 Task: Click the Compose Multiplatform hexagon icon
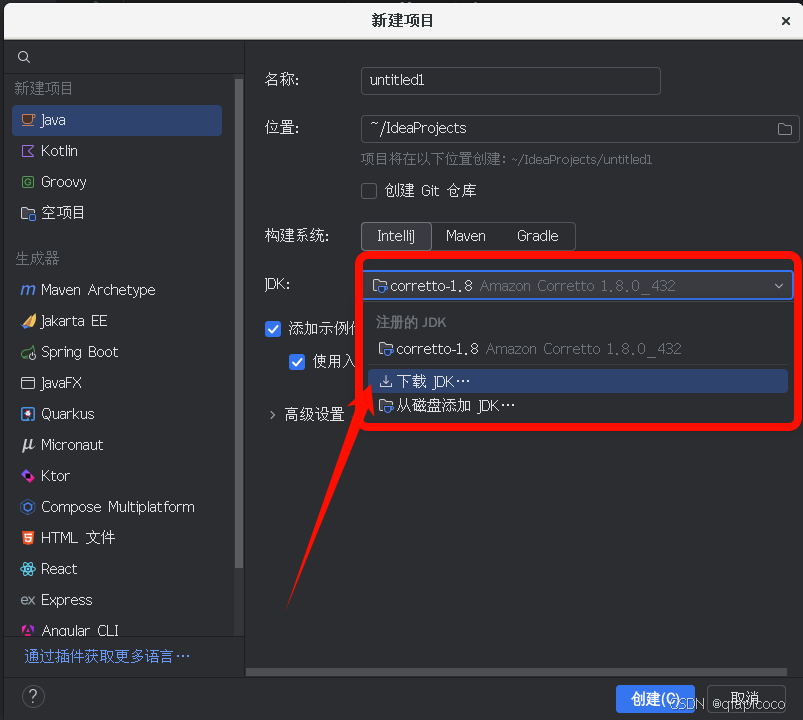tap(28, 507)
